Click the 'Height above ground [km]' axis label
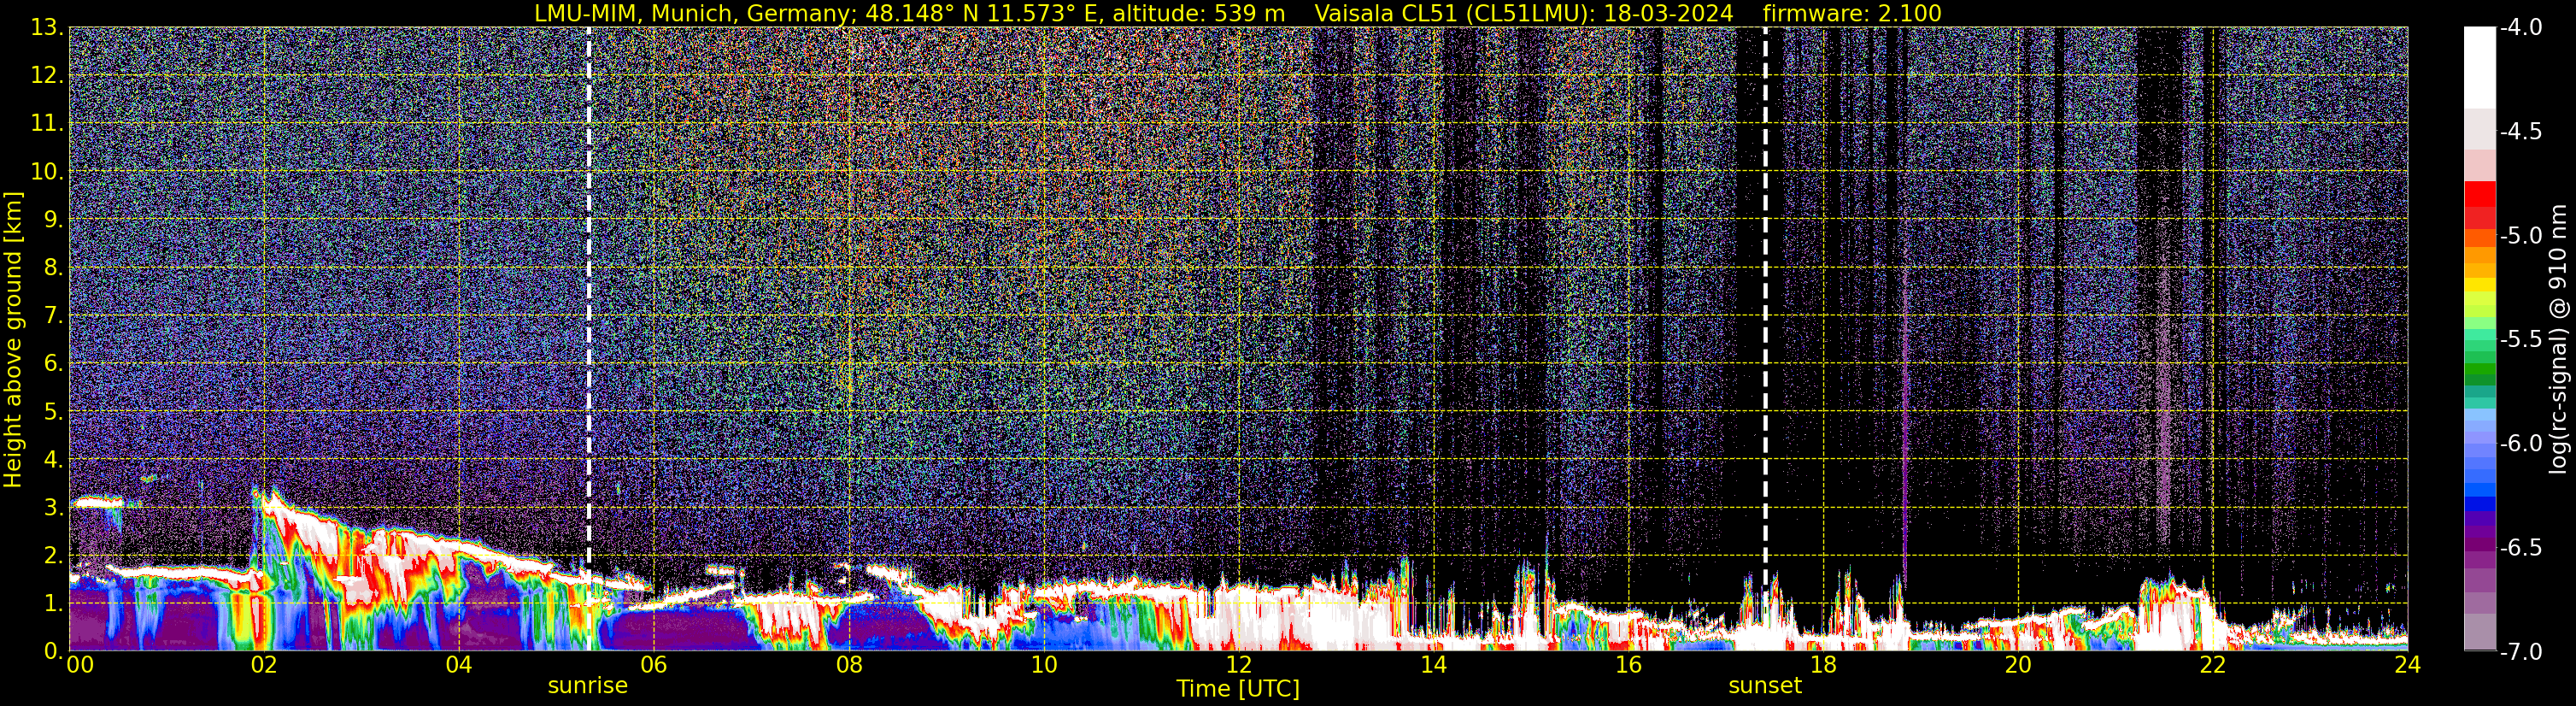2576x706 pixels. click(13, 339)
